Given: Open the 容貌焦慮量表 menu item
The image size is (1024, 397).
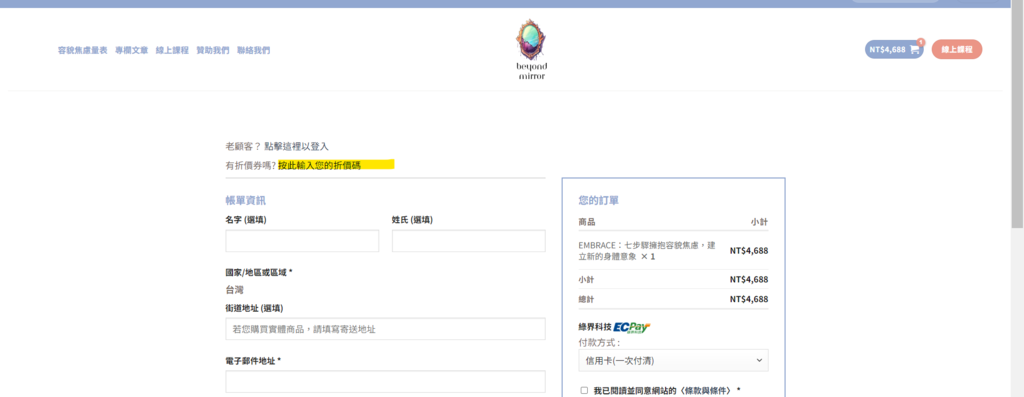Looking at the screenshot, I should [82, 50].
